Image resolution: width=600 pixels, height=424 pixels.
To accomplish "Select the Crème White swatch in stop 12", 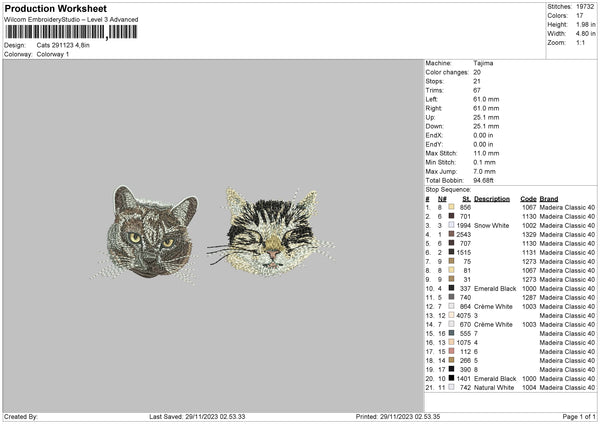I will [x=452, y=306].
